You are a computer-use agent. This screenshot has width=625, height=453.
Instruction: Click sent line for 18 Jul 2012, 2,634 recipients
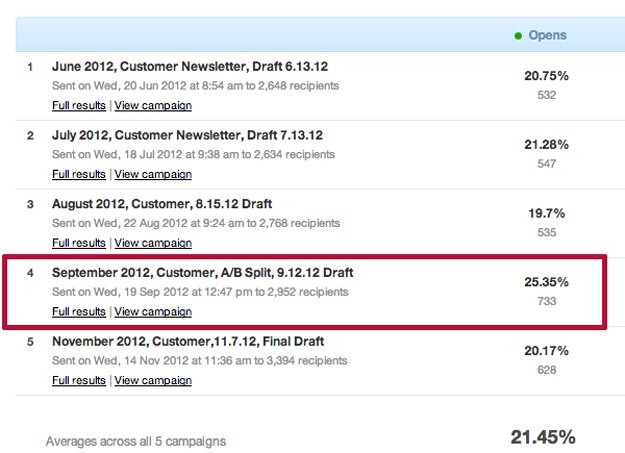pos(193,155)
